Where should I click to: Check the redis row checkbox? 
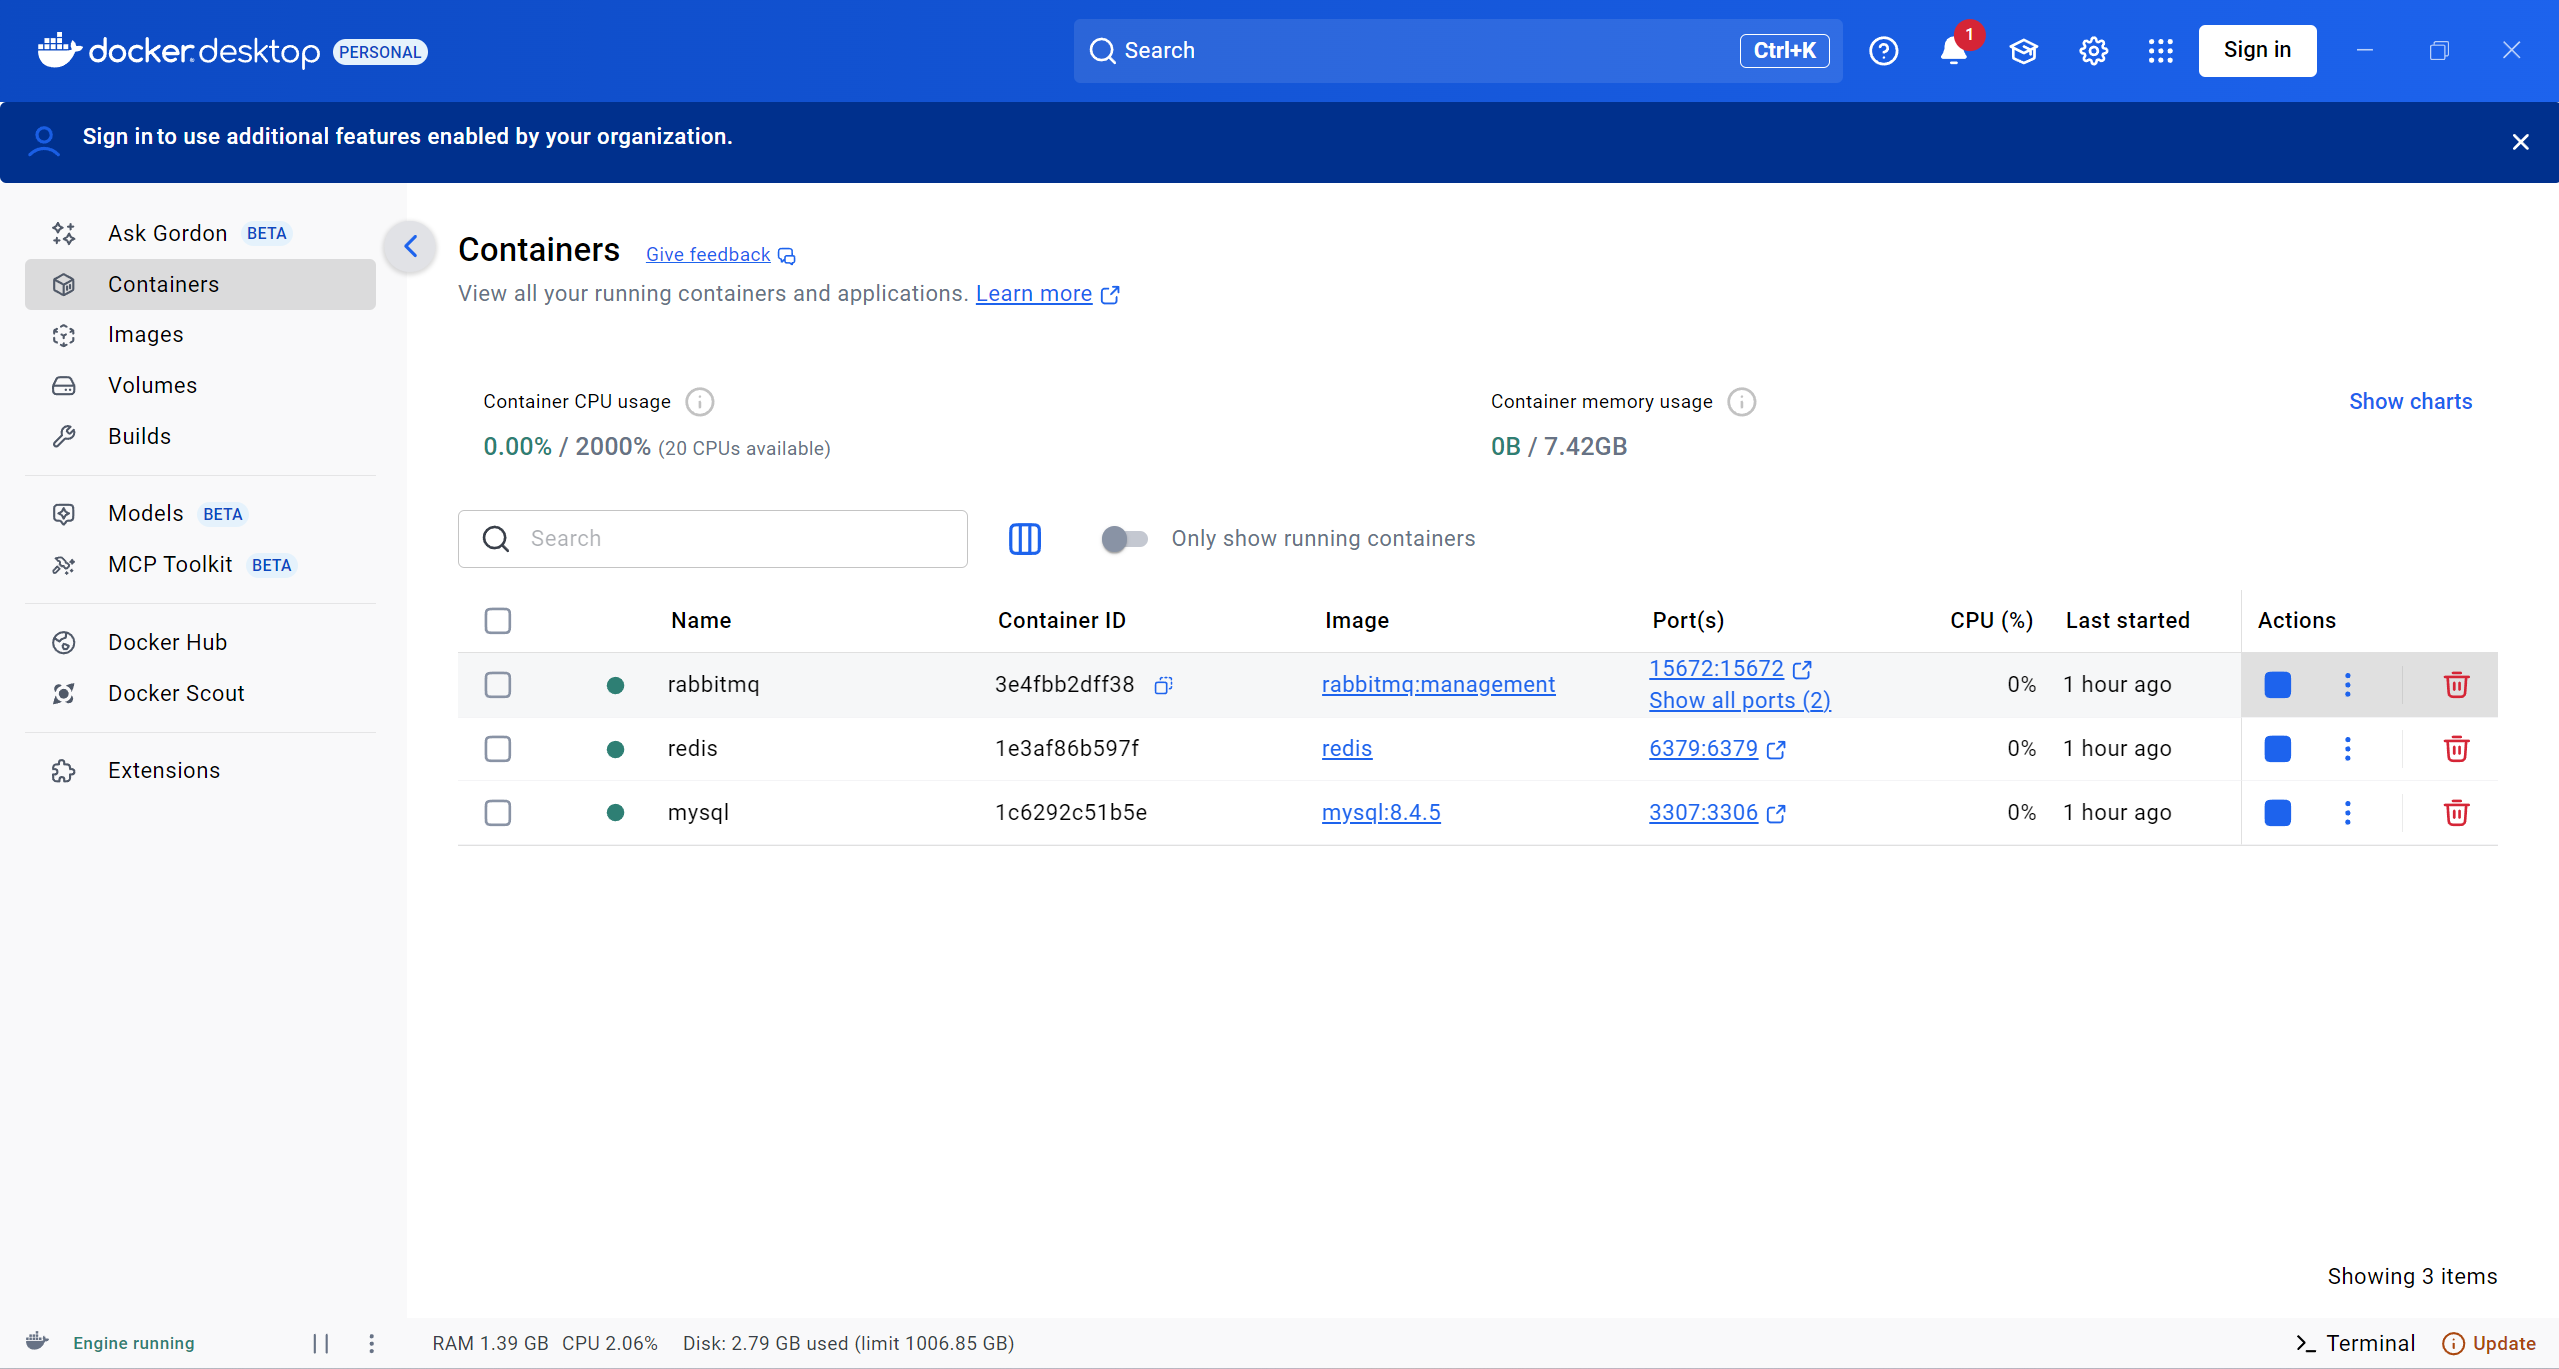point(497,749)
